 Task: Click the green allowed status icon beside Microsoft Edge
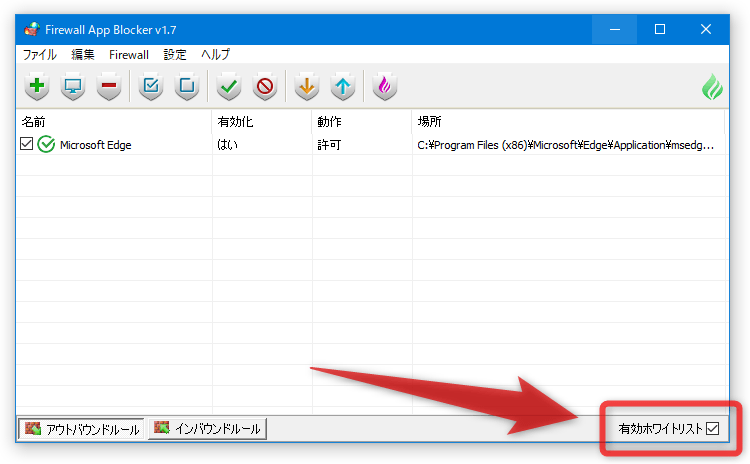pyautogui.click(x=46, y=144)
